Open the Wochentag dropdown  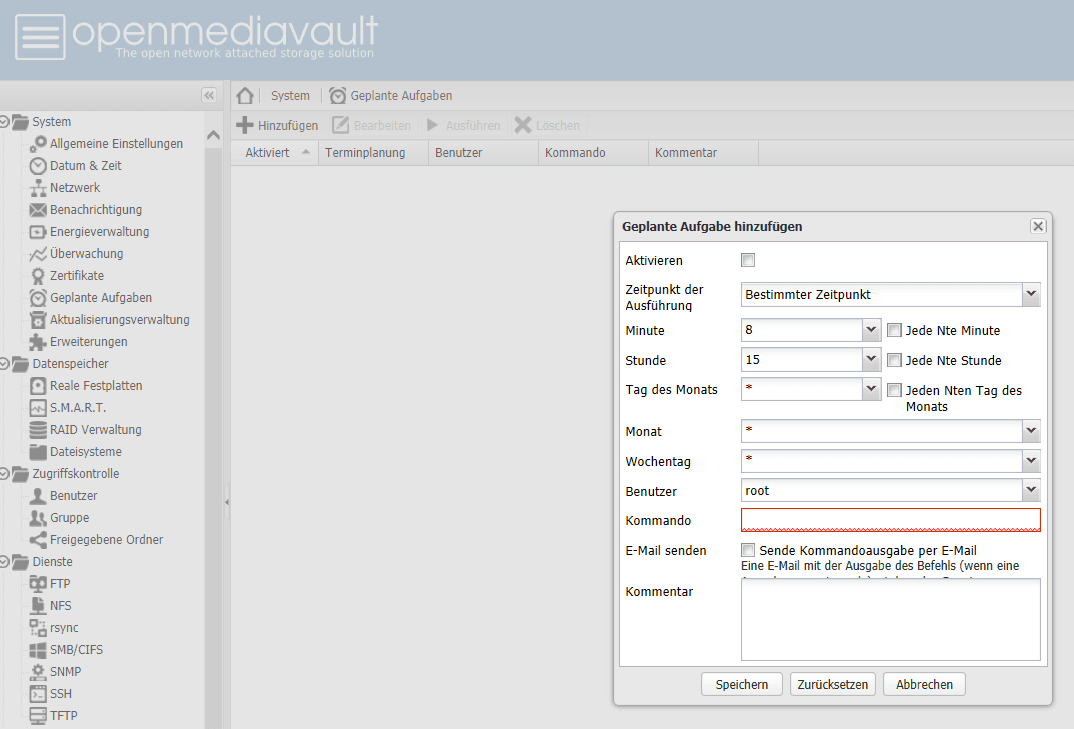tap(1031, 461)
